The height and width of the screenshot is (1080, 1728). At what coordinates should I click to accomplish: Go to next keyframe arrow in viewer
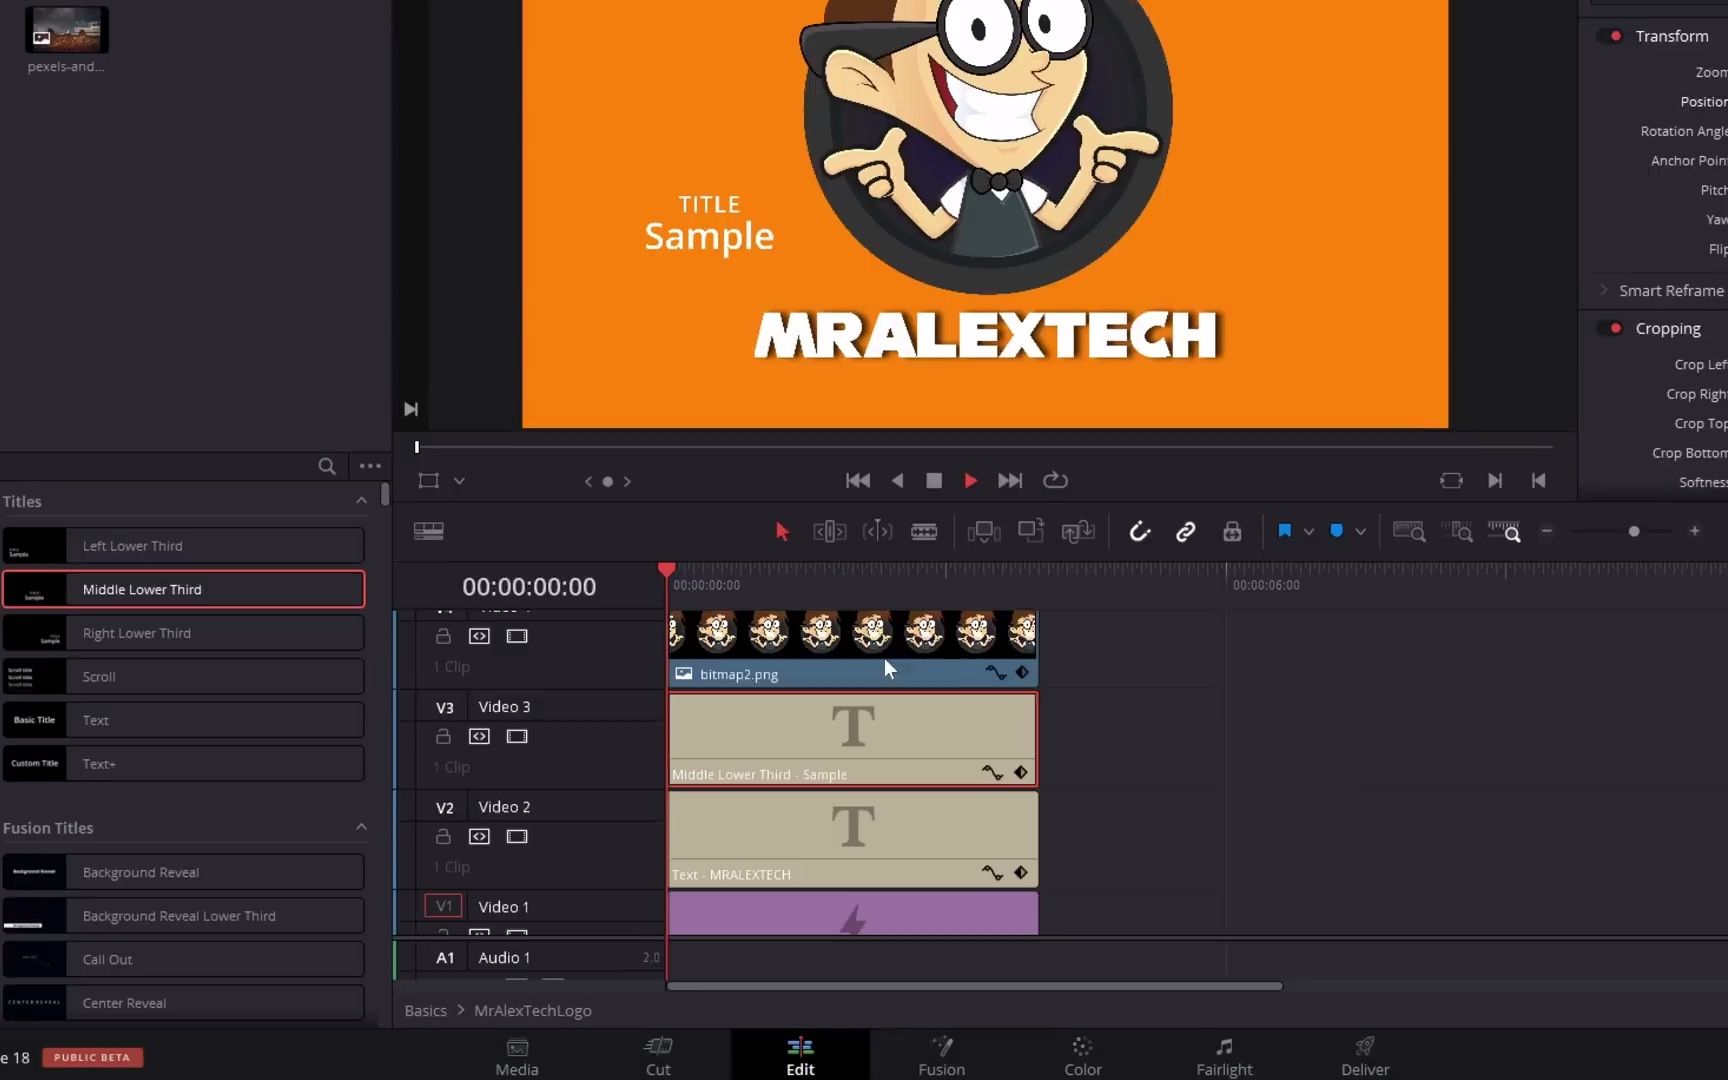pos(627,482)
